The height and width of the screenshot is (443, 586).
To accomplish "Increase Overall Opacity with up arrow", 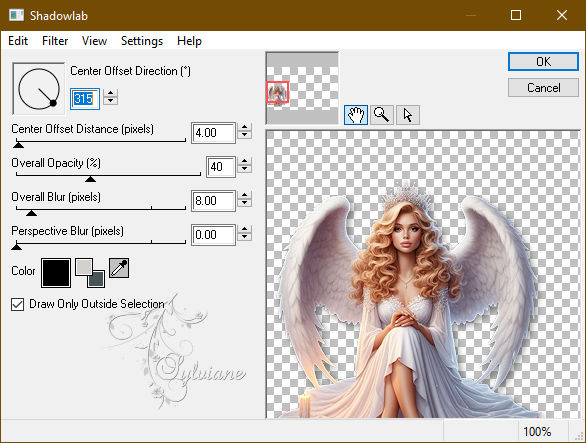I will point(244,161).
